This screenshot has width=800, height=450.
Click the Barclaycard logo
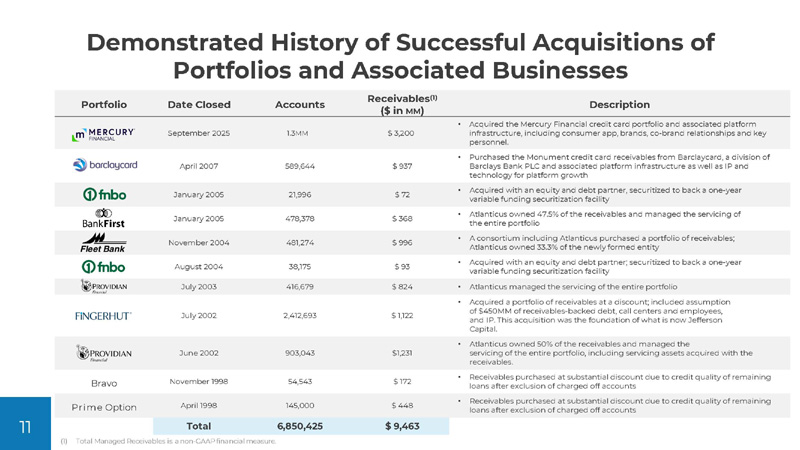(x=104, y=165)
